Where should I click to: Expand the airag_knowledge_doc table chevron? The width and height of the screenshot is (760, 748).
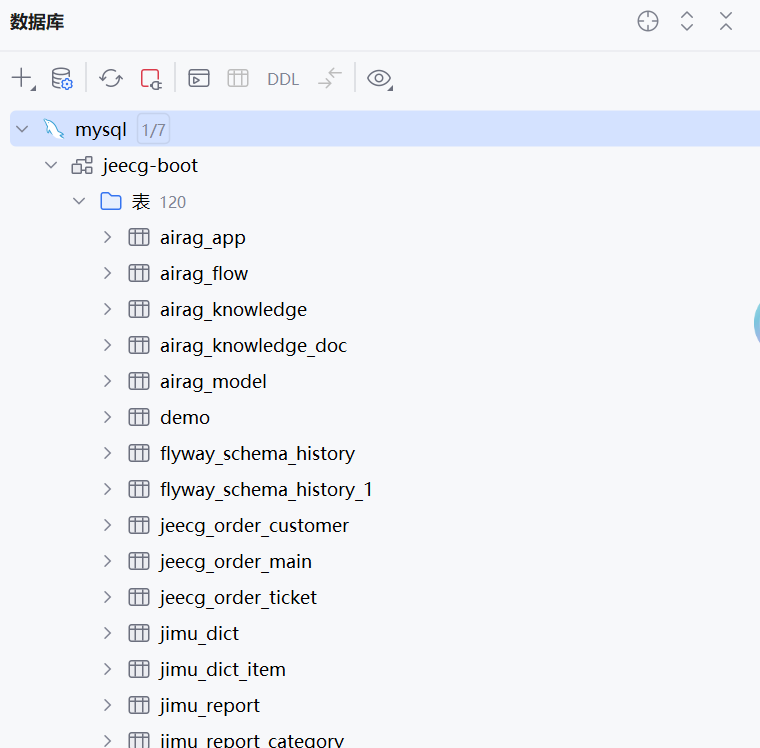(108, 345)
